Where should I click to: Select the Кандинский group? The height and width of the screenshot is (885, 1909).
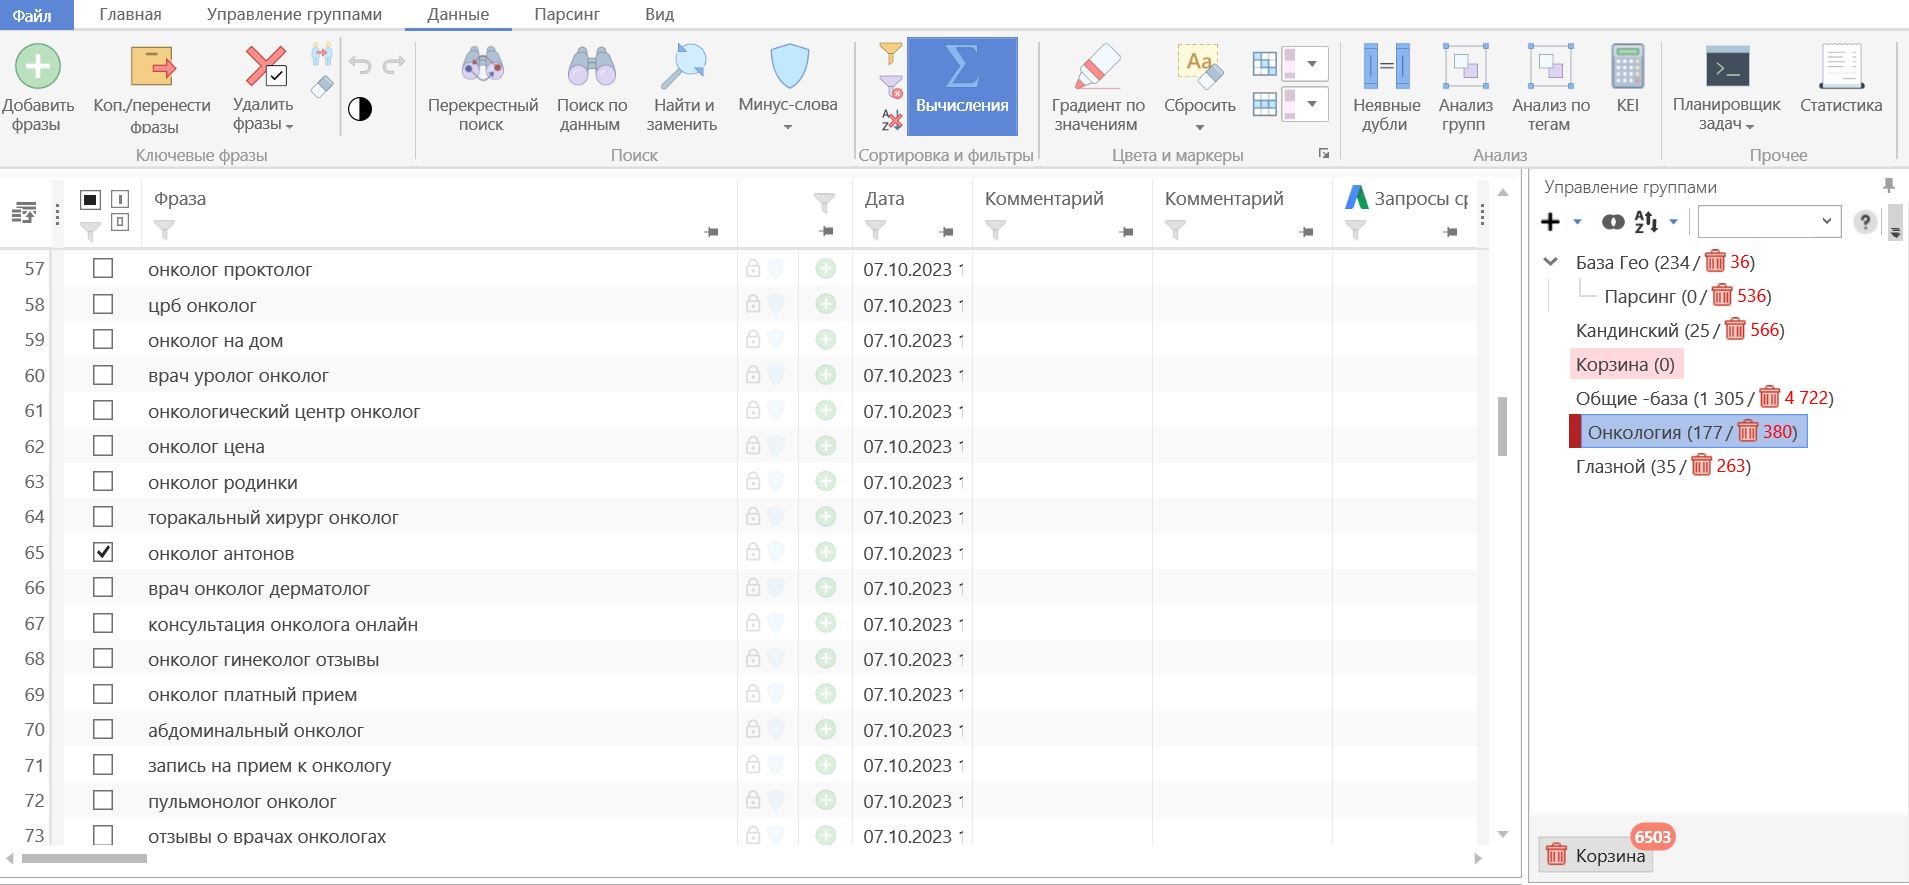point(1680,330)
